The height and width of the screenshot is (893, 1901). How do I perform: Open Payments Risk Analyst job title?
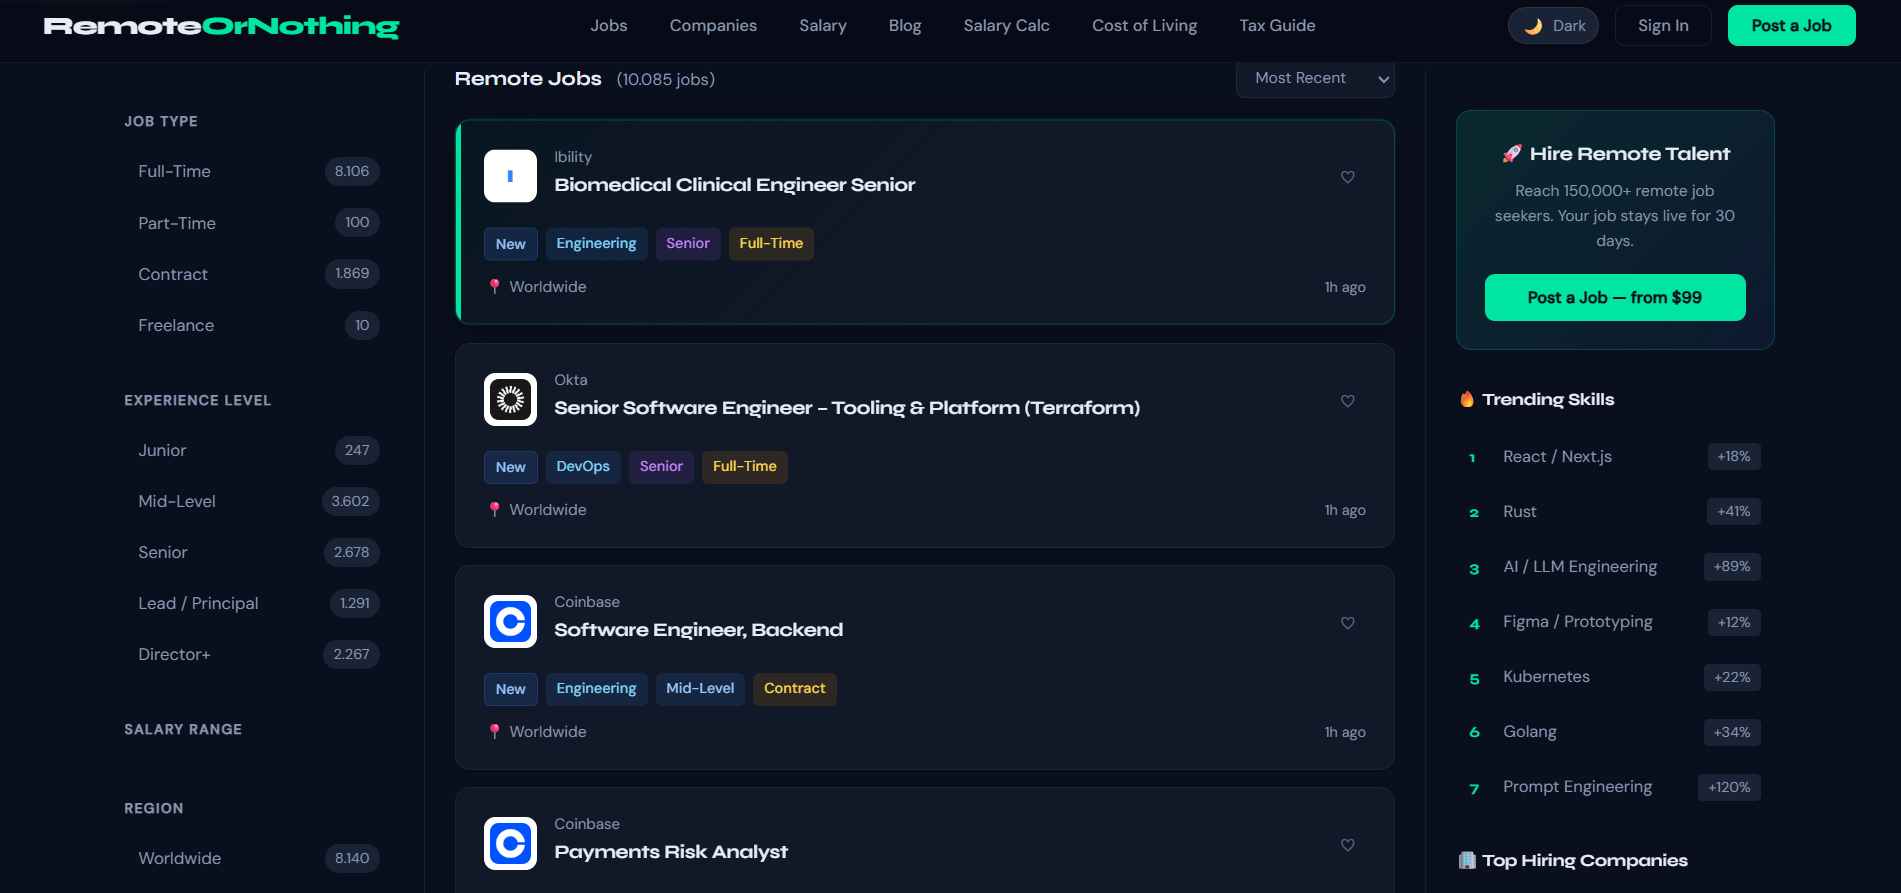pos(671,852)
